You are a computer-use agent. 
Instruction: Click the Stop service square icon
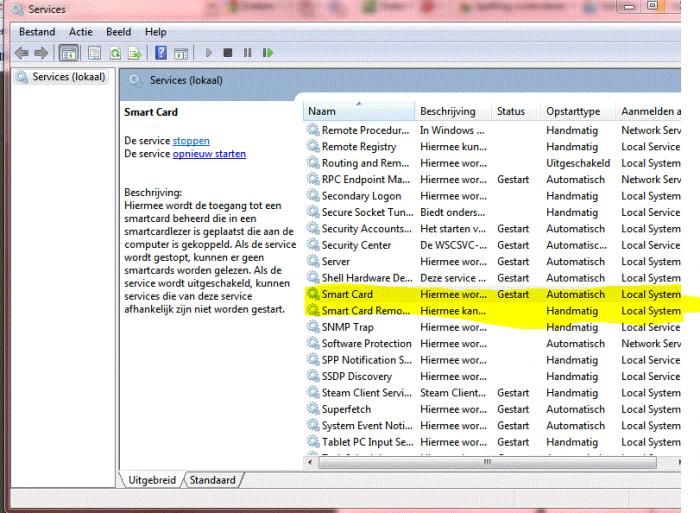[228, 52]
